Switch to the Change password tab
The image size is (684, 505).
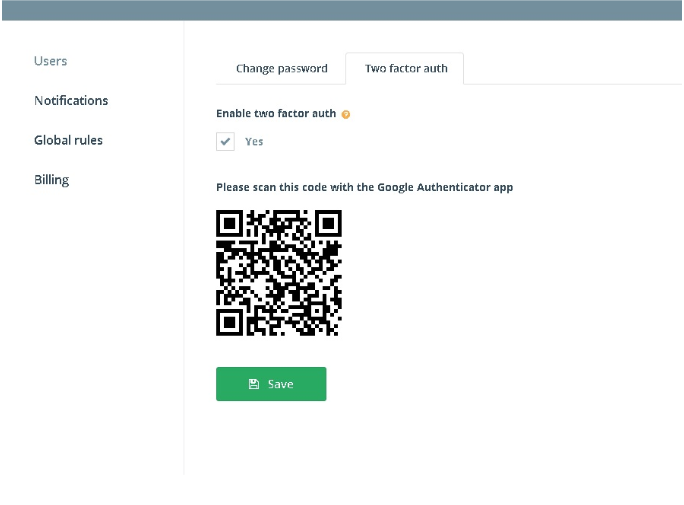(x=282, y=68)
